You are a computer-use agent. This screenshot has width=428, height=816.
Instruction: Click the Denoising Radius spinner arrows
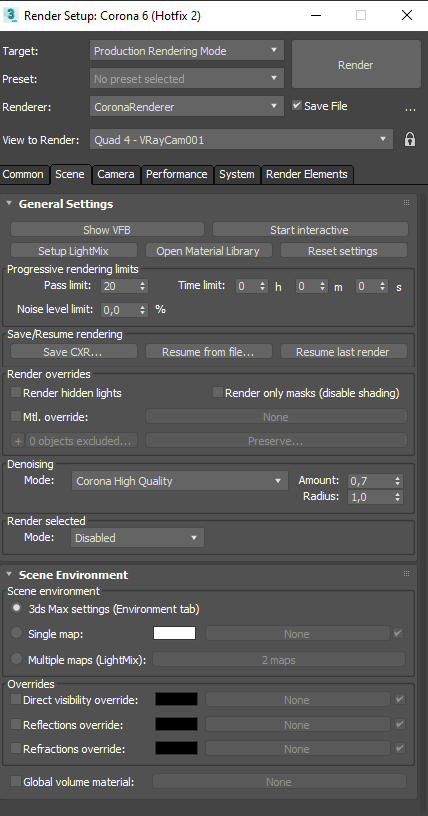pos(398,497)
